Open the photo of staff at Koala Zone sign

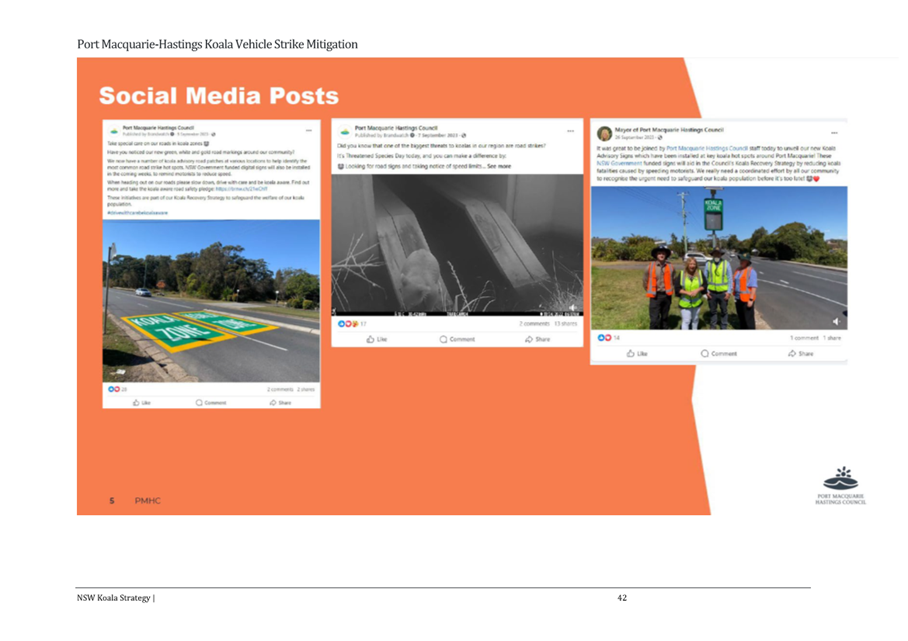coord(719,258)
